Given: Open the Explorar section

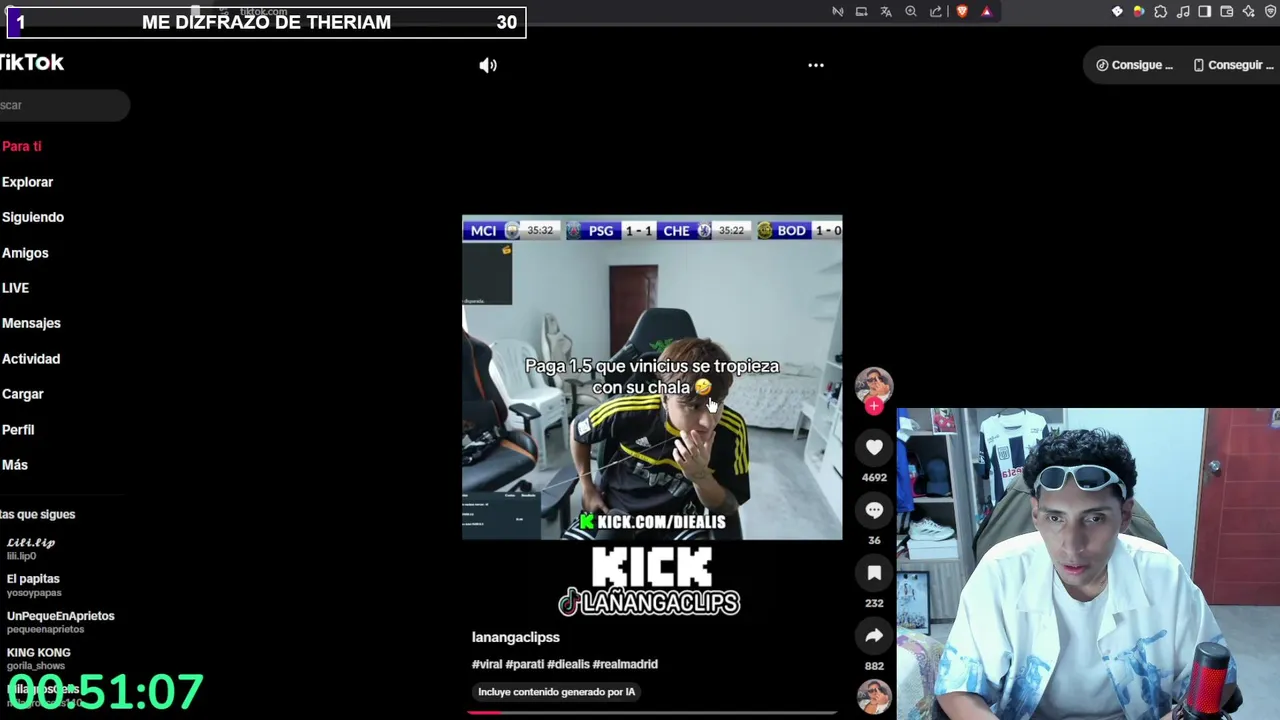Looking at the screenshot, I should tap(27, 182).
